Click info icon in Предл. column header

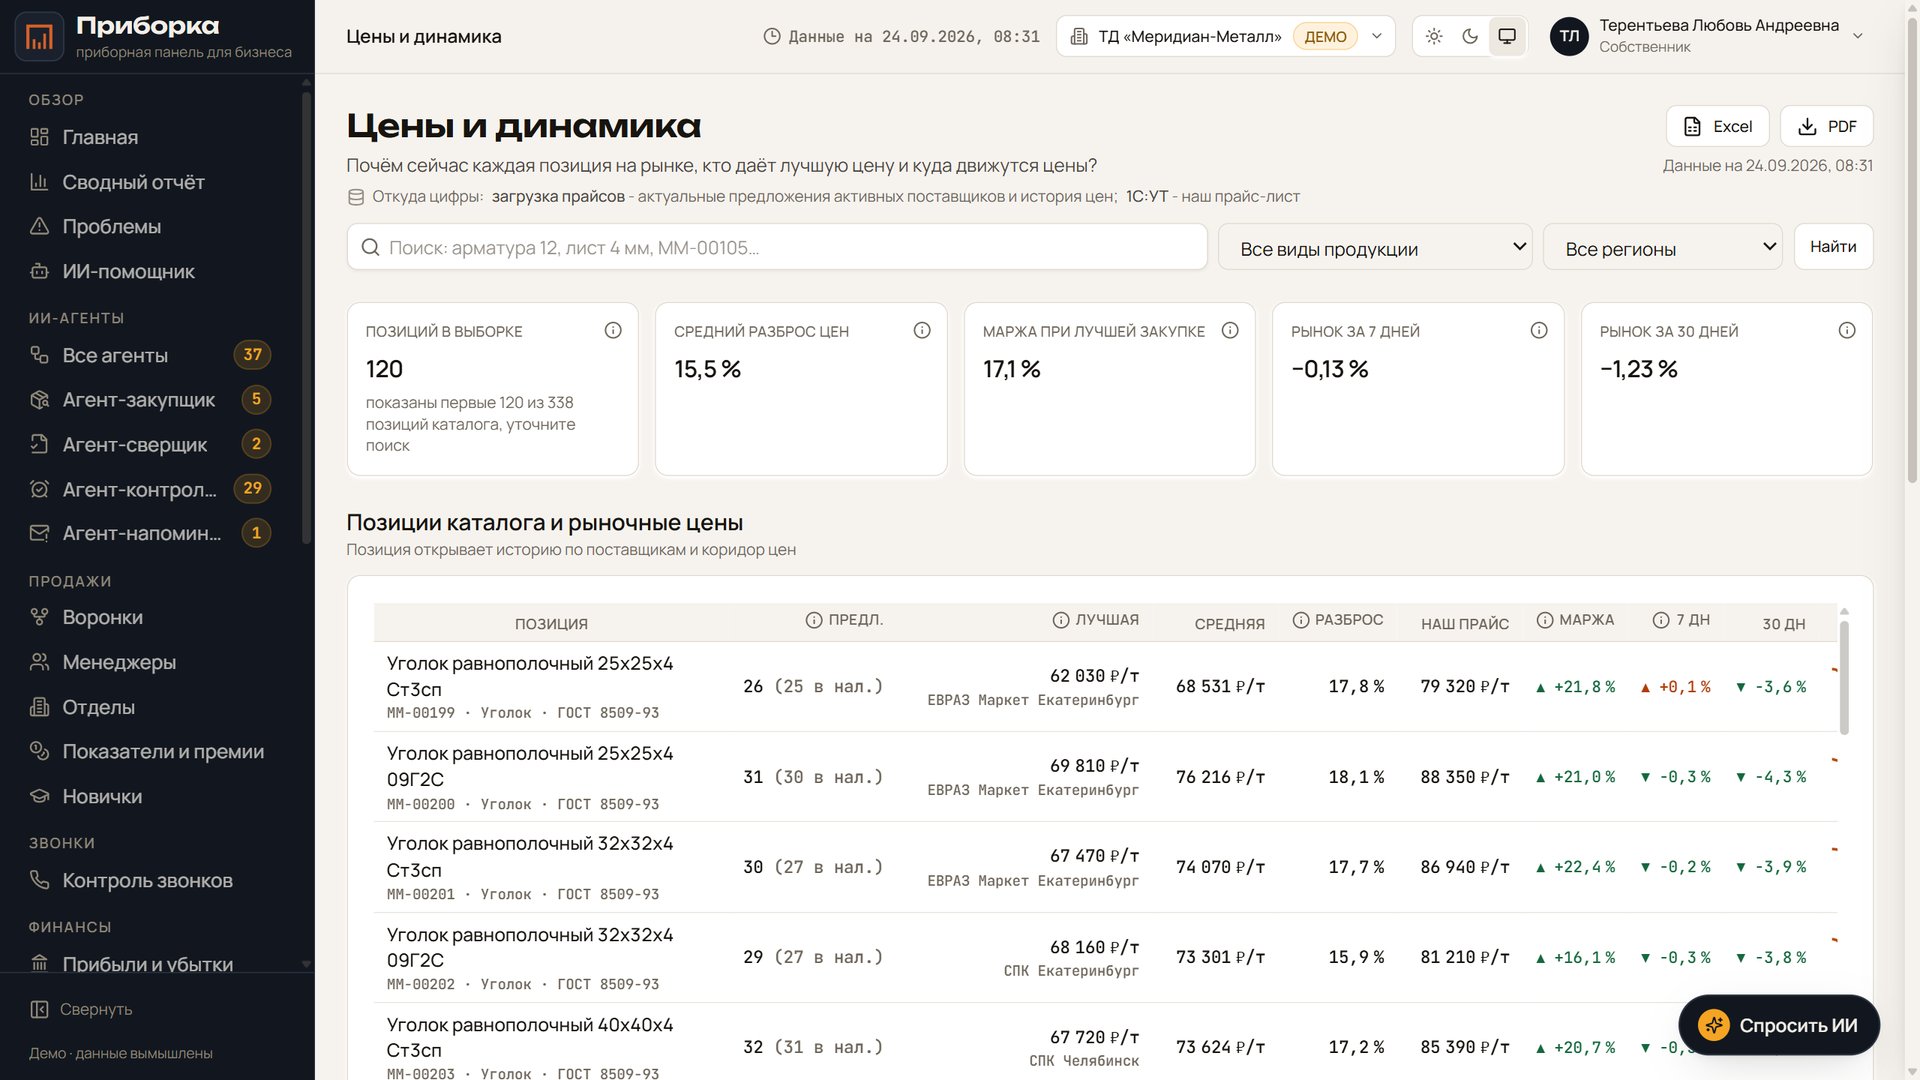814,620
